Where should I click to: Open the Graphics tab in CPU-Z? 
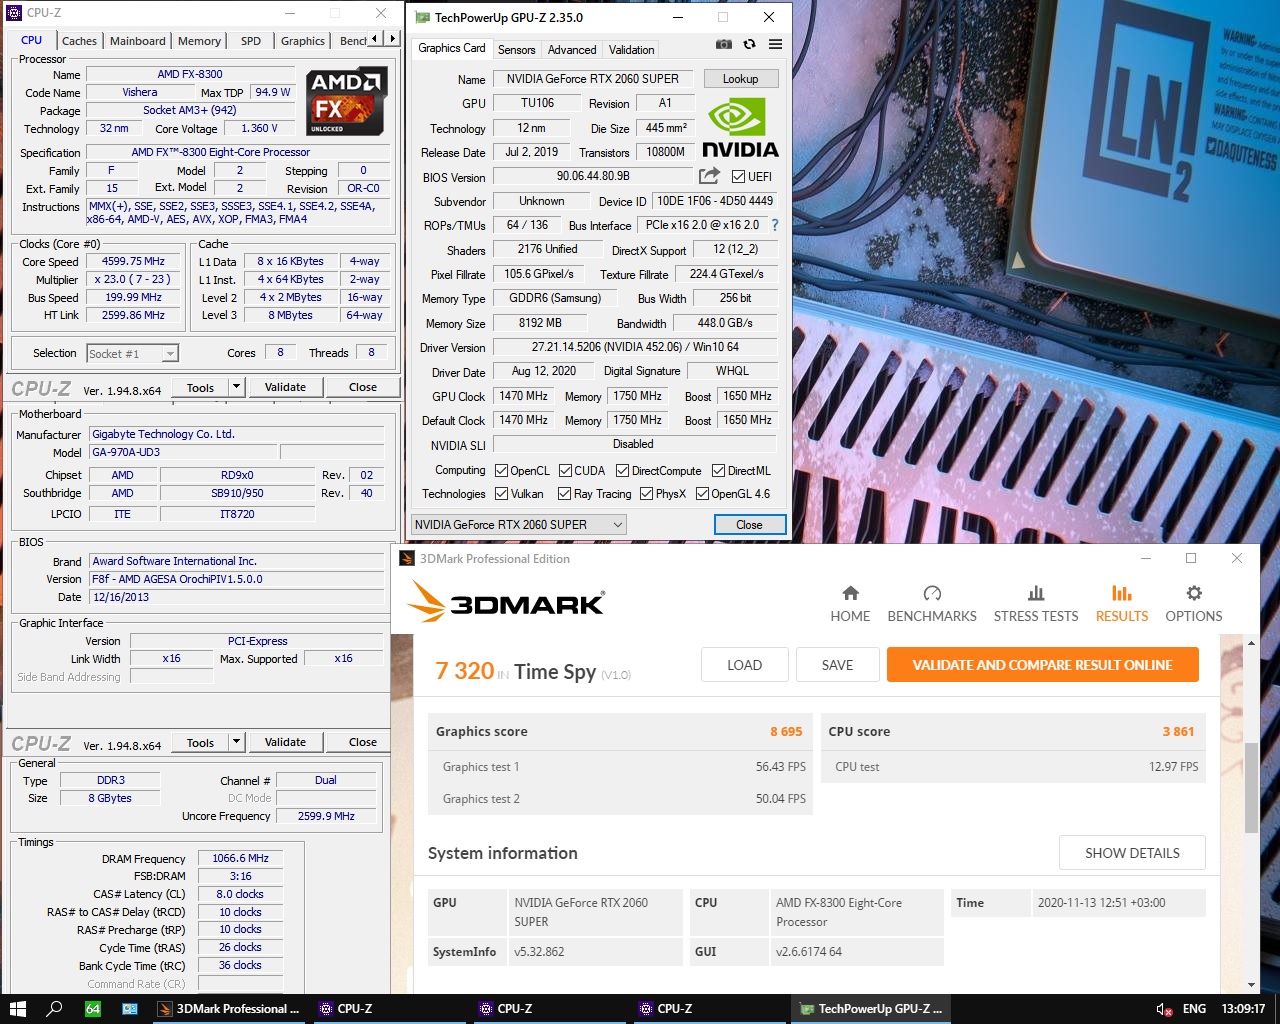click(x=303, y=41)
